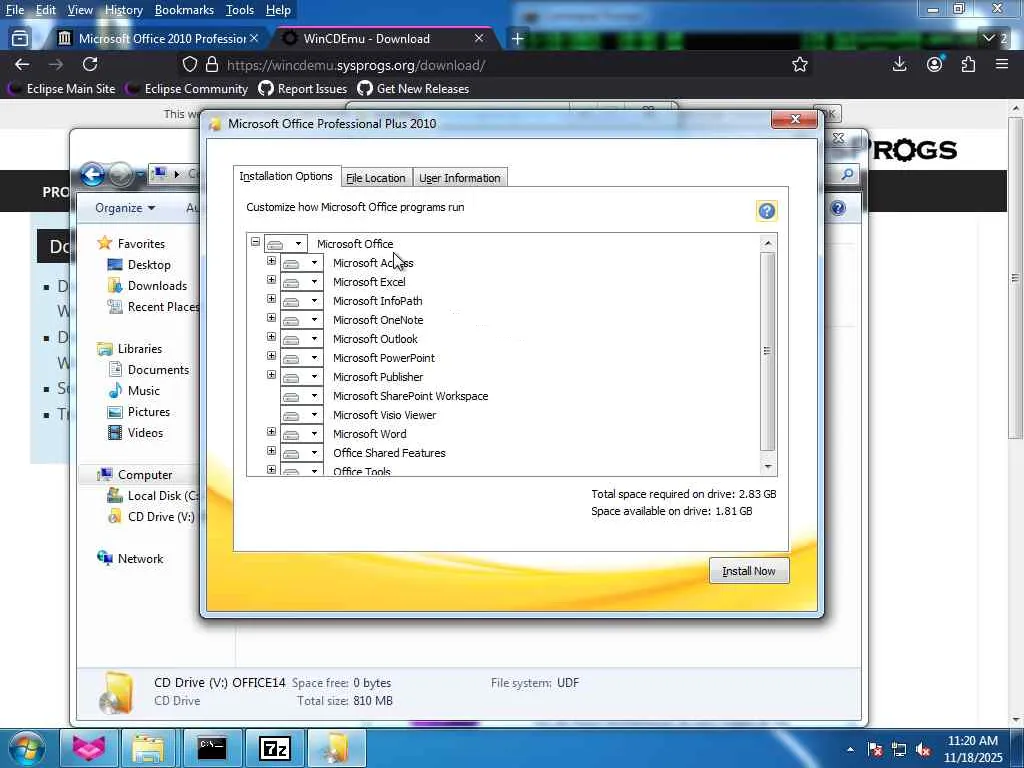
Task: Expand the Microsoft PowerPoint tree node
Action: coord(272,355)
